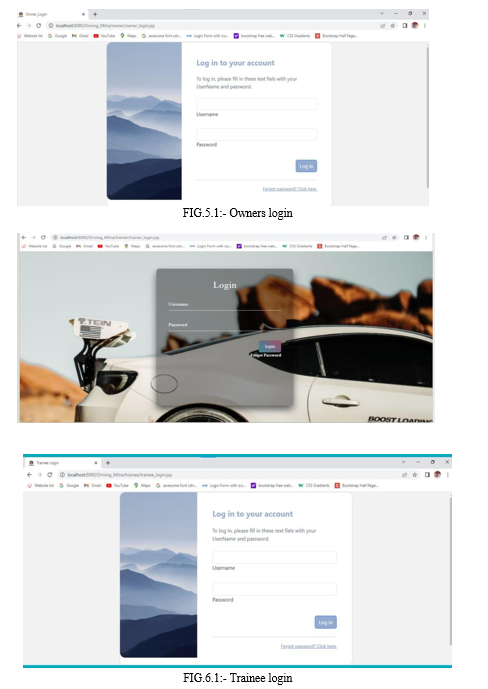Open profile avatar in Owner login browser

coord(415,25)
